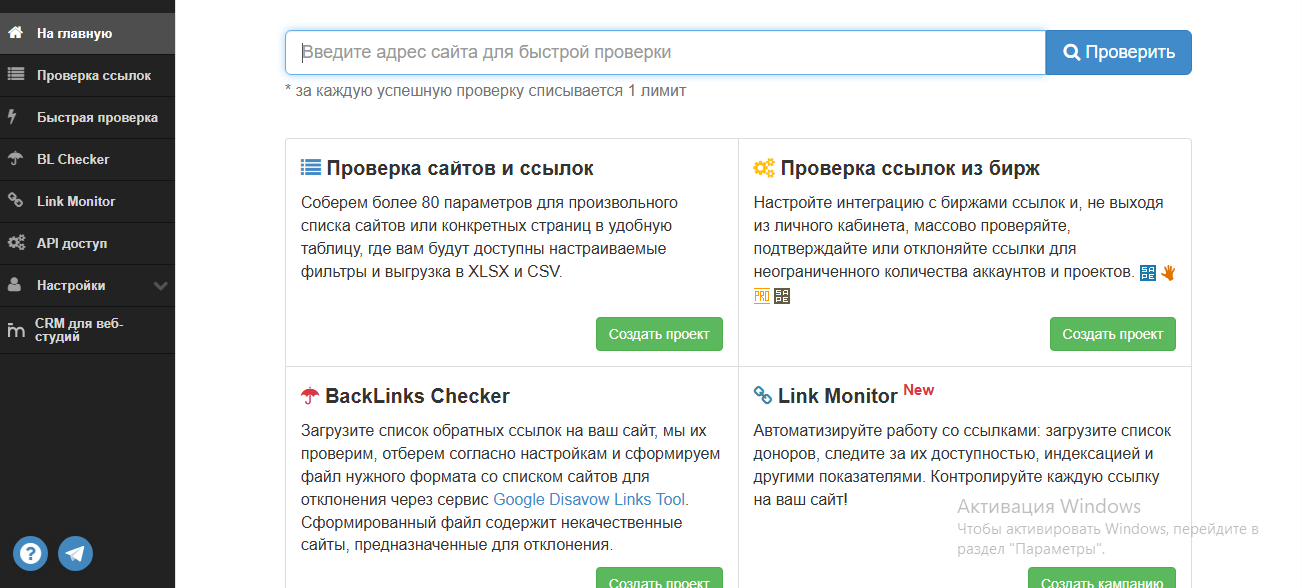This screenshot has height=588, width=1302.
Task: Click the PRO badge in the exchange card
Action: click(760, 296)
